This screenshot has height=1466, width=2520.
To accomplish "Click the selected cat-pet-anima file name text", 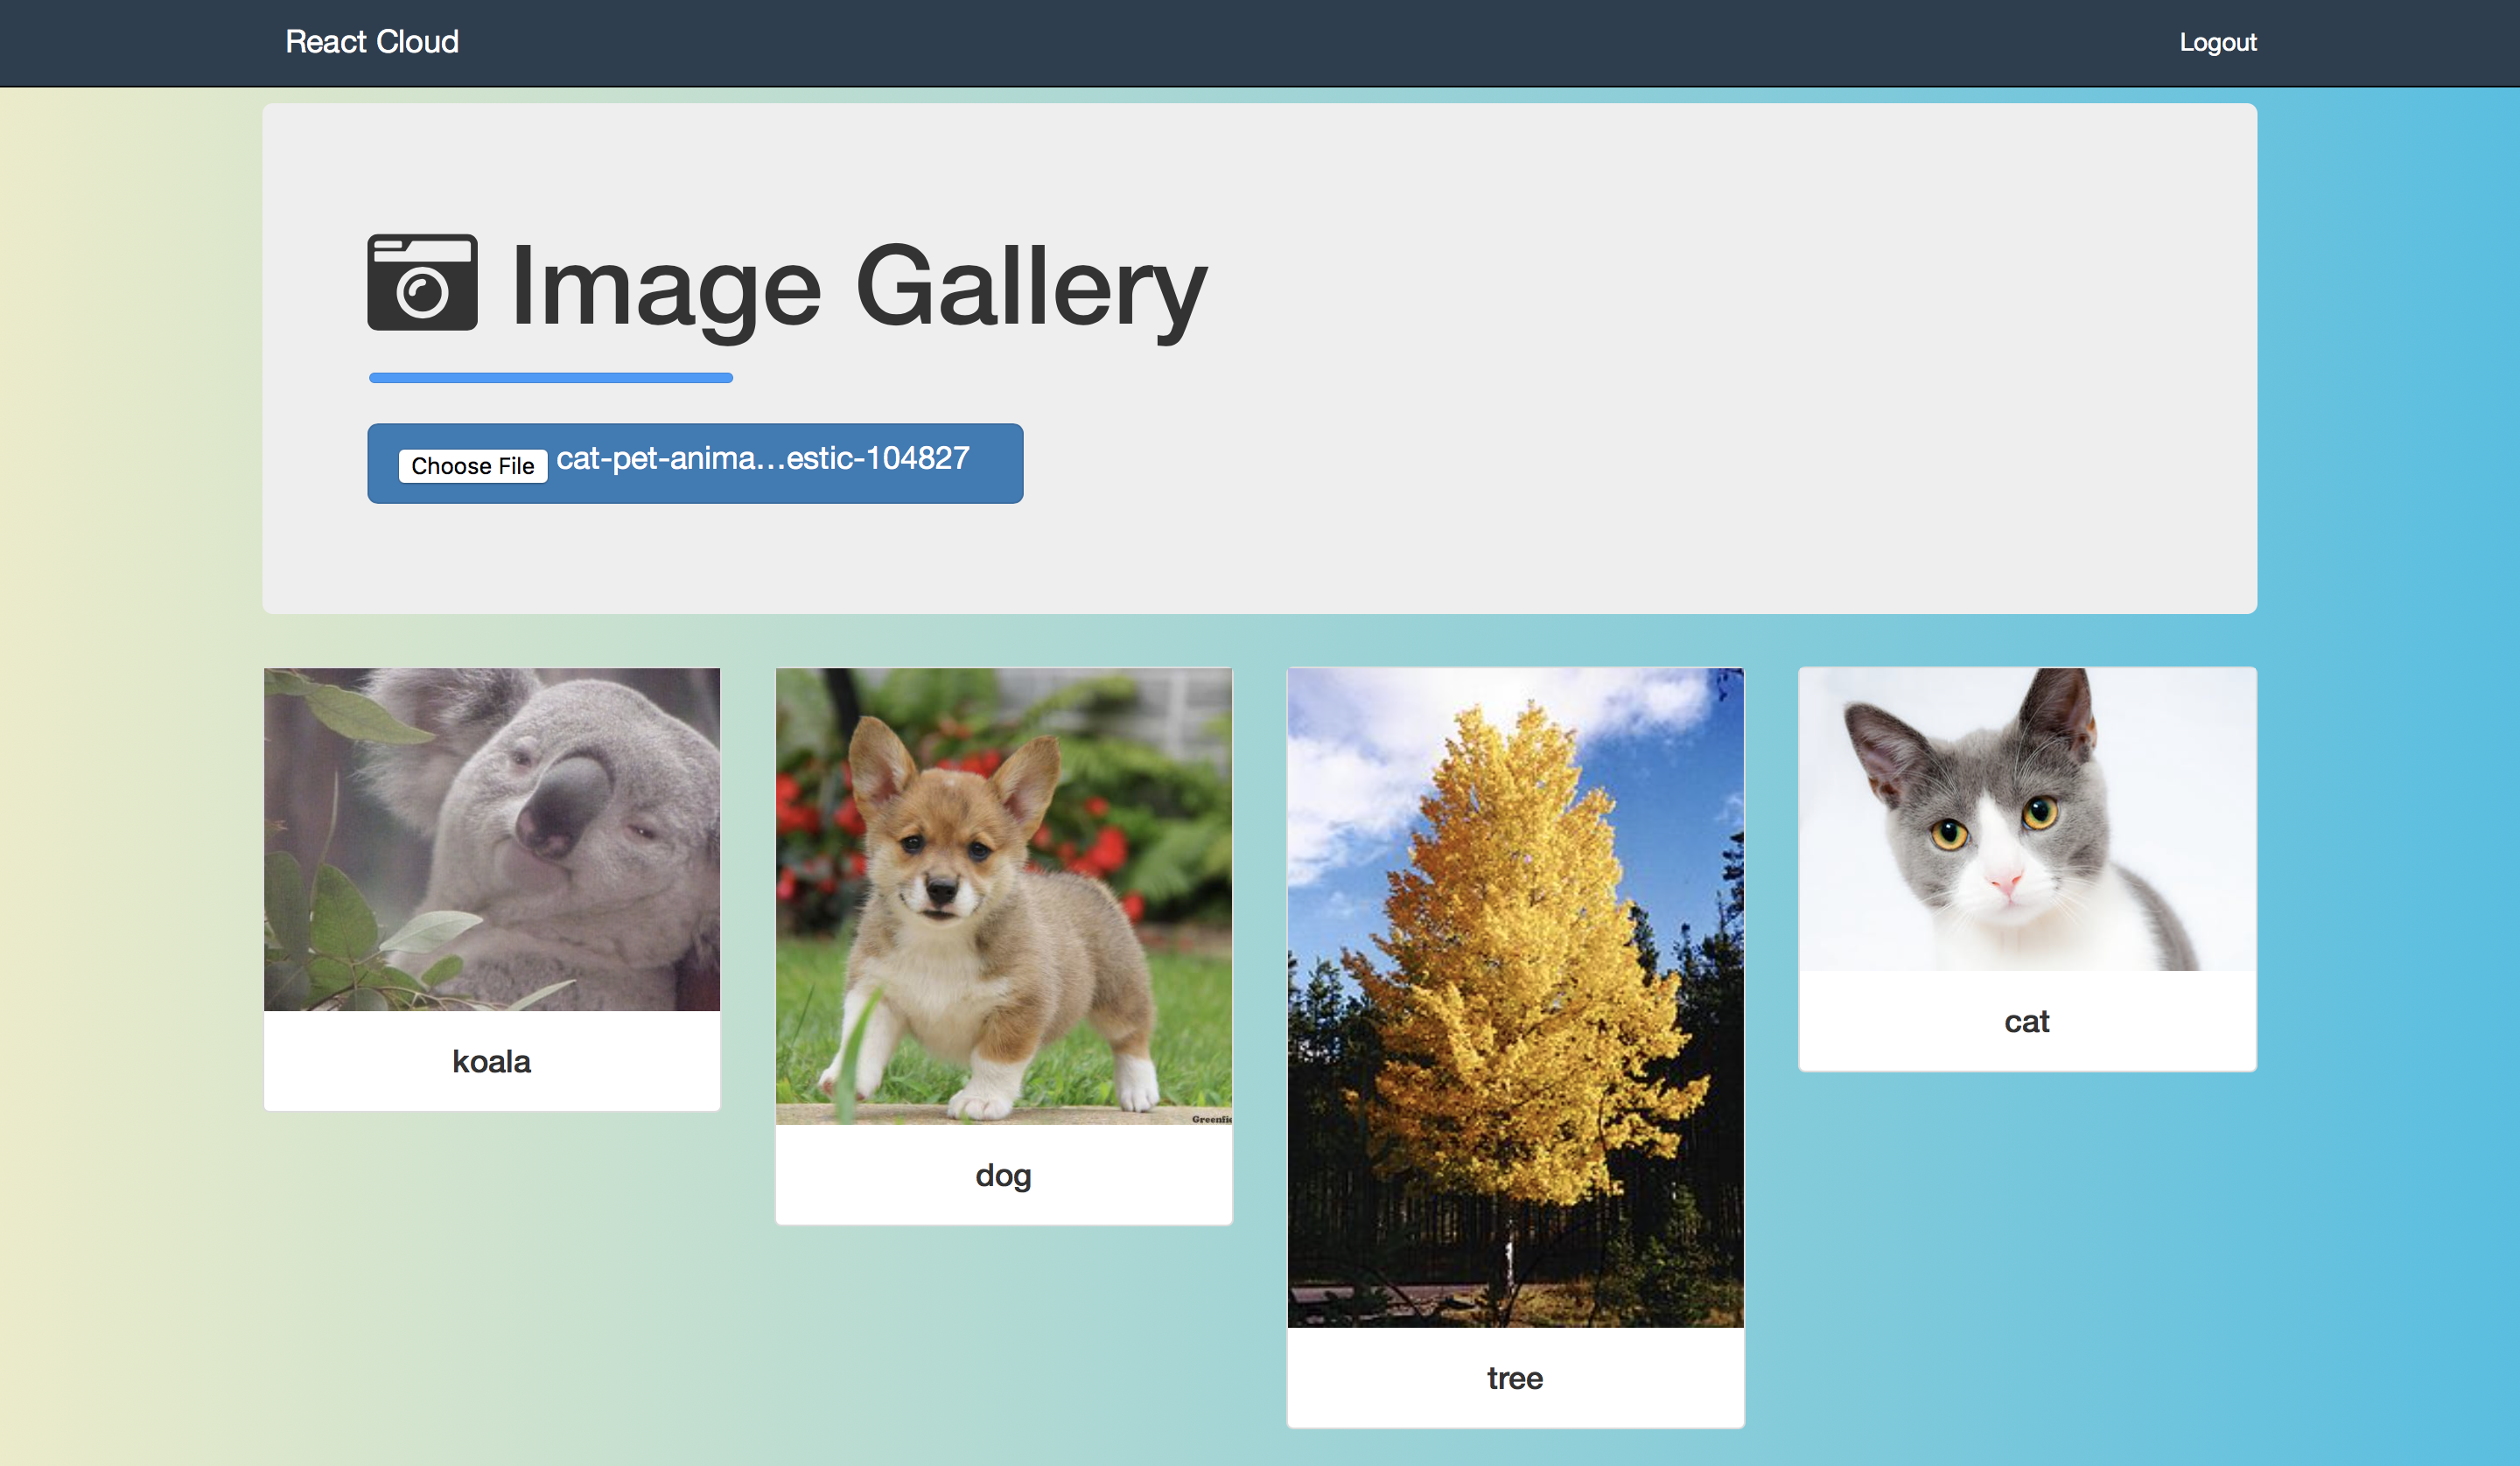I will 762,459.
